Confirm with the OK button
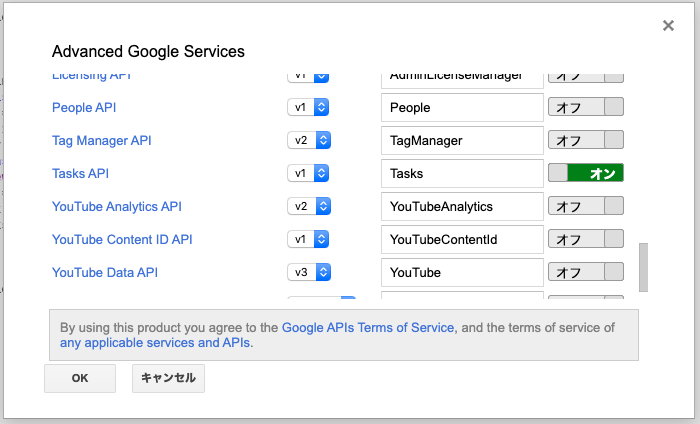Viewport: 700px width, 424px height. (80, 378)
